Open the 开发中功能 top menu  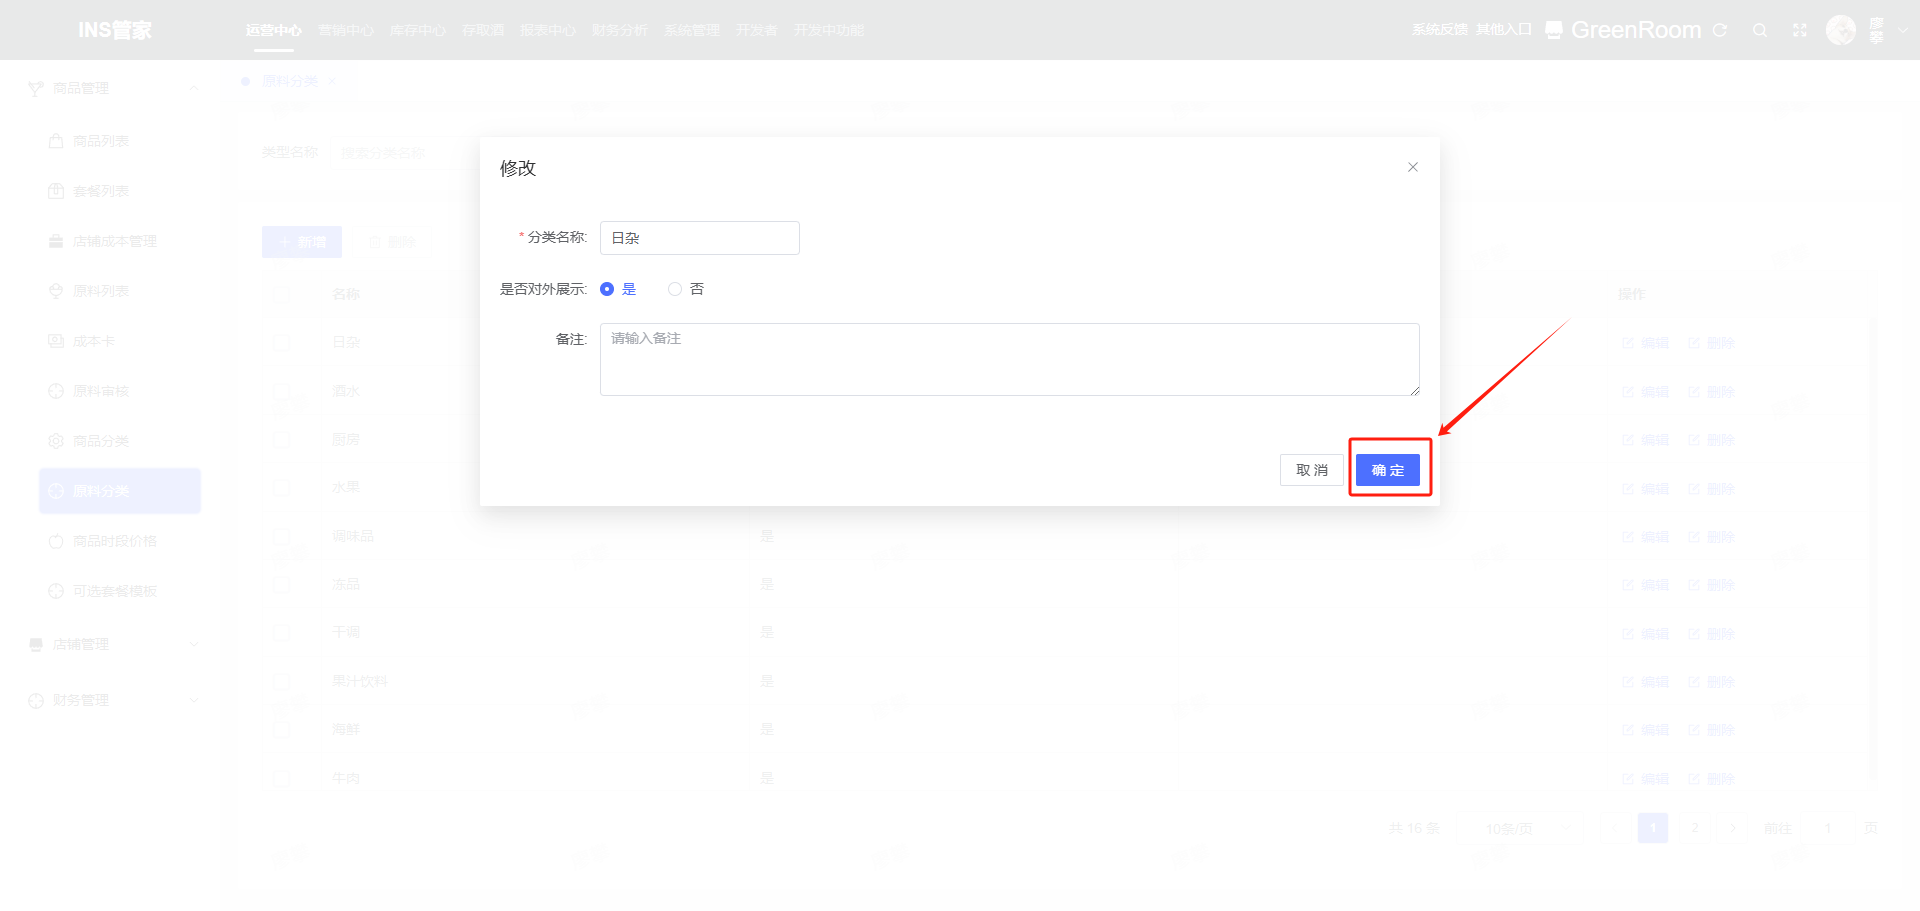[x=829, y=30]
